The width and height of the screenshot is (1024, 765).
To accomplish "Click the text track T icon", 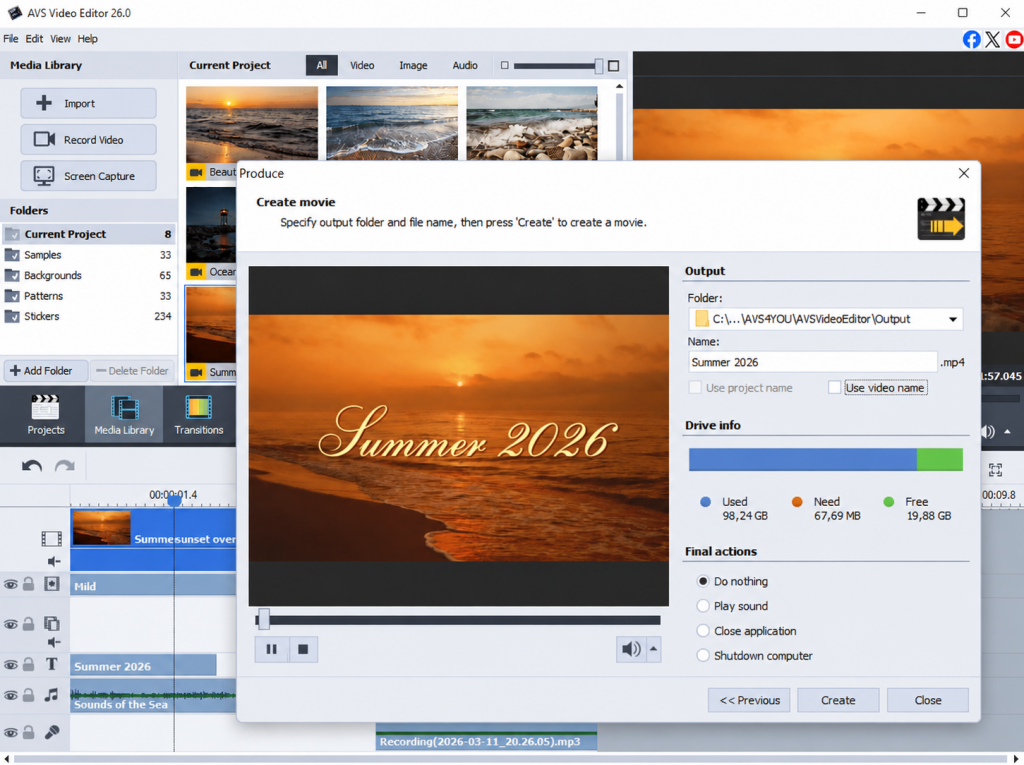I will (x=52, y=664).
